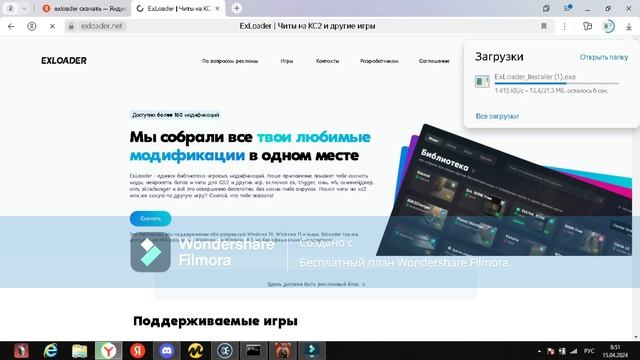Select the ExLoader Читы на КС2 tab
This screenshot has height=360, width=640.
pos(175,8)
